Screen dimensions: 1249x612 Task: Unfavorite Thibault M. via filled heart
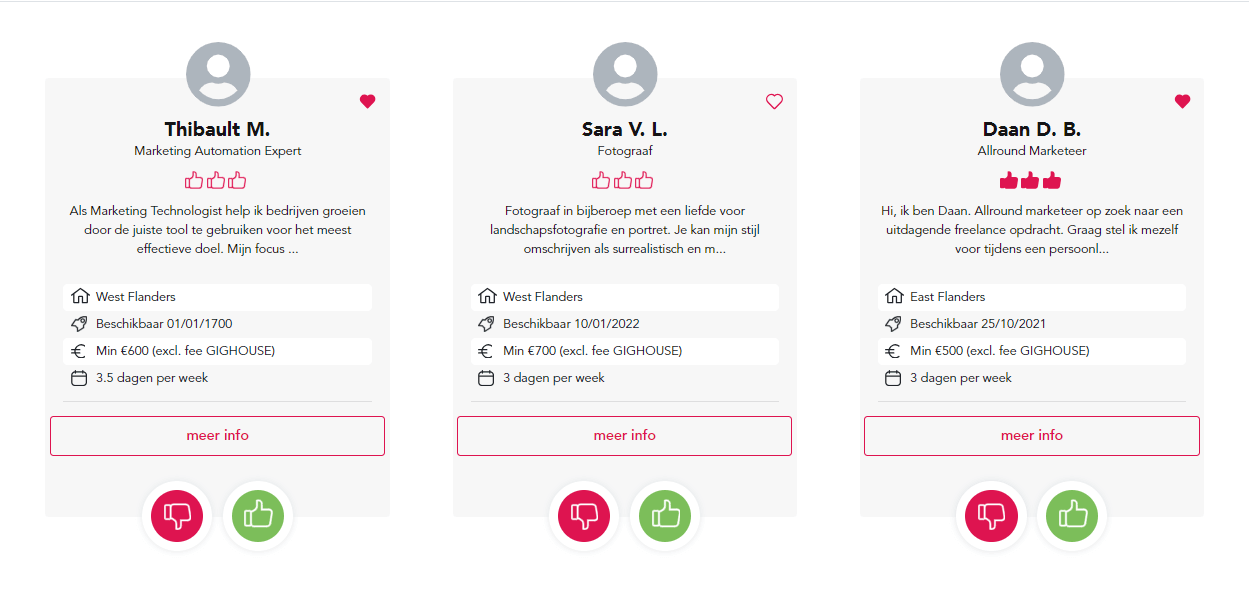pyautogui.click(x=367, y=101)
